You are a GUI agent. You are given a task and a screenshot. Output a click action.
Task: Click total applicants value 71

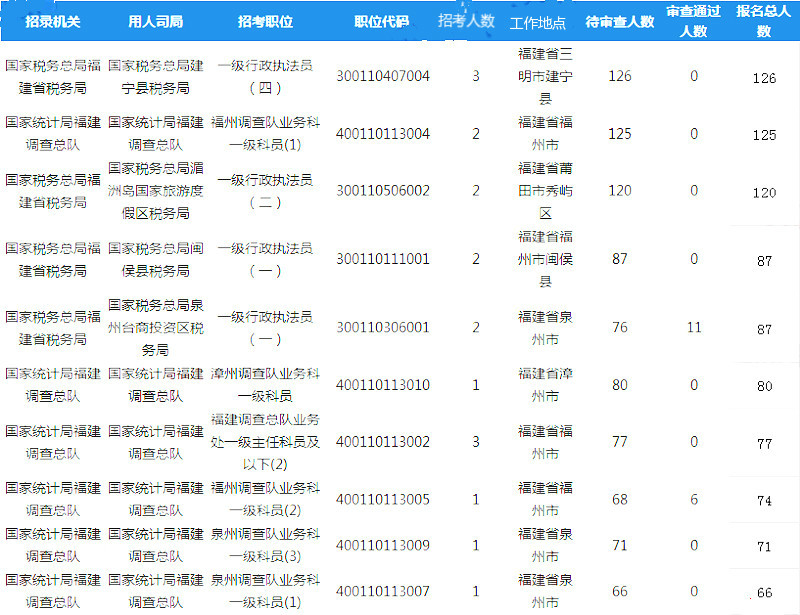pyautogui.click(x=764, y=547)
